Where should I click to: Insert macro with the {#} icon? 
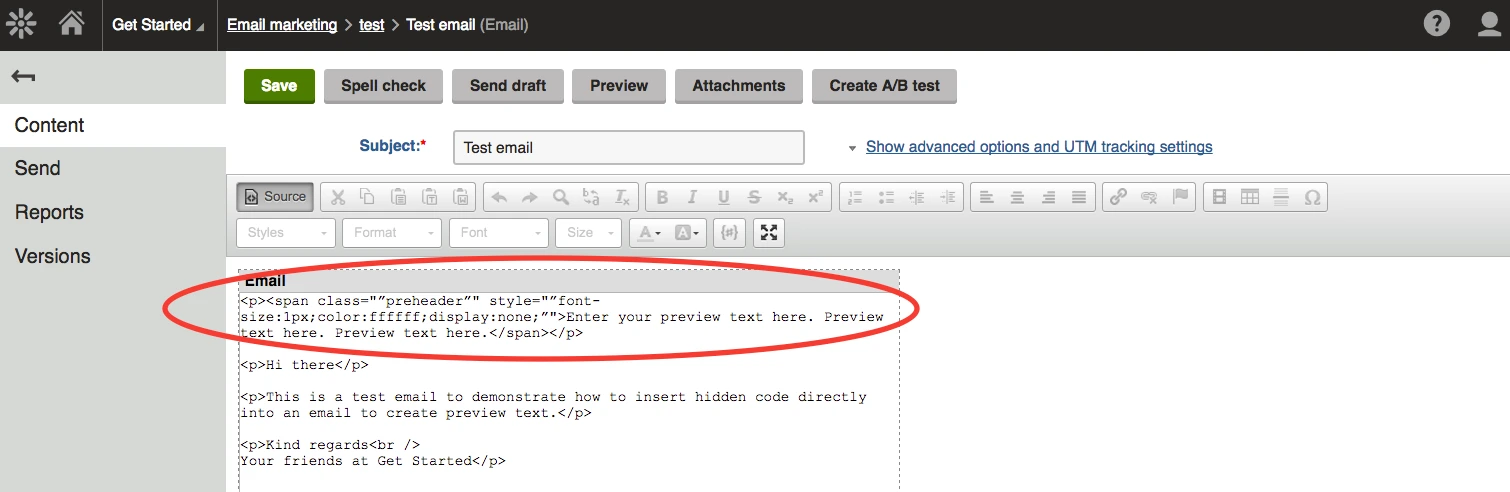click(x=729, y=232)
